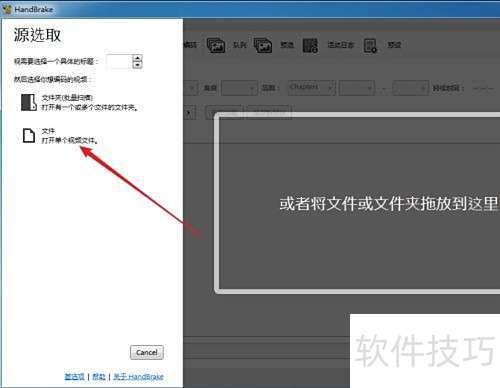Click the filmstrip toolbar icon
The width and height of the screenshot is (500, 388).
[310, 45]
